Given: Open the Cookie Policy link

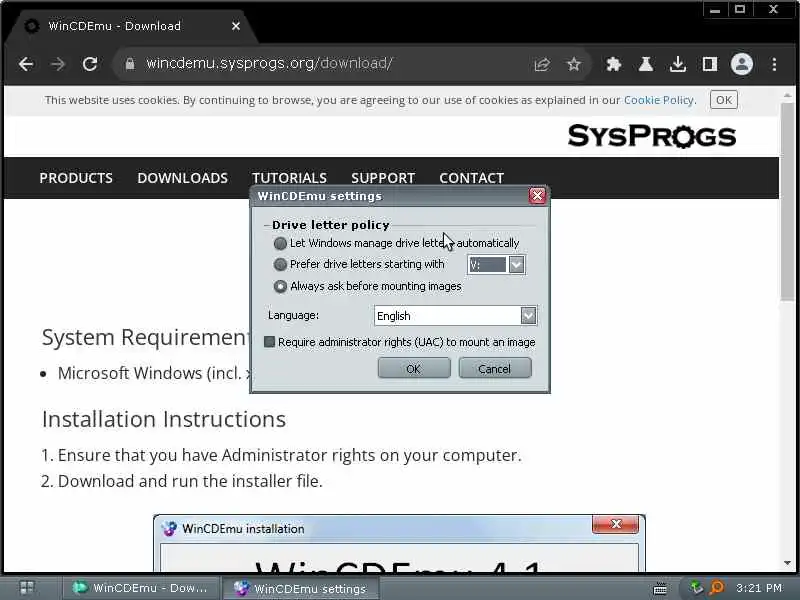Looking at the screenshot, I should pyautogui.click(x=659, y=100).
